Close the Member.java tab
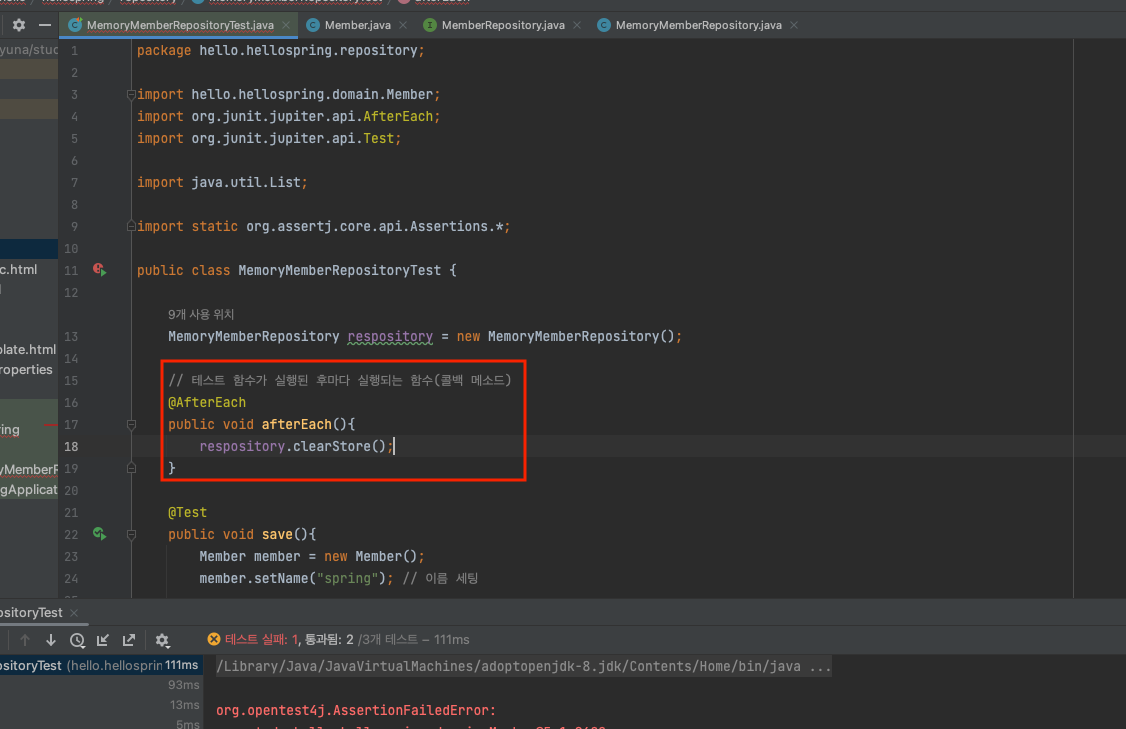1126x729 pixels. [x=403, y=25]
